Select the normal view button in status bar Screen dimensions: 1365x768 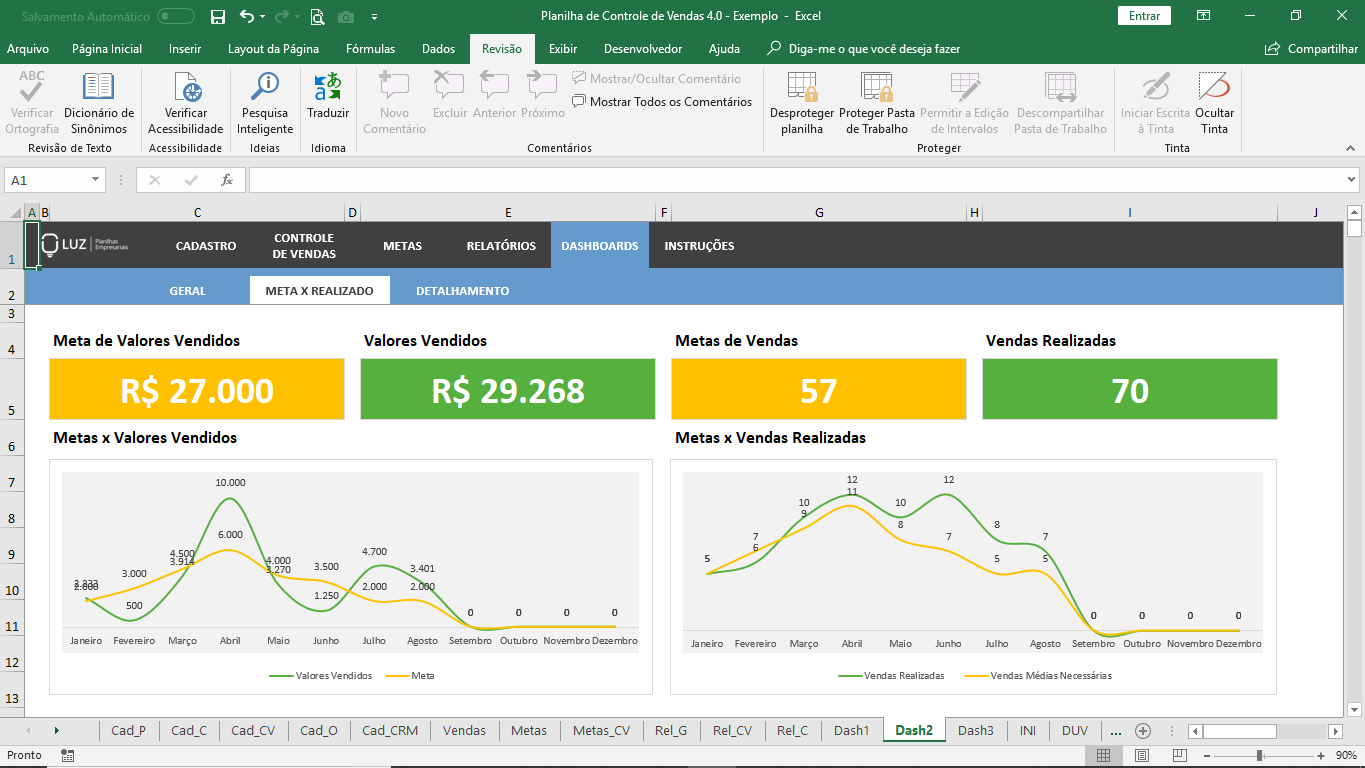coord(1104,756)
